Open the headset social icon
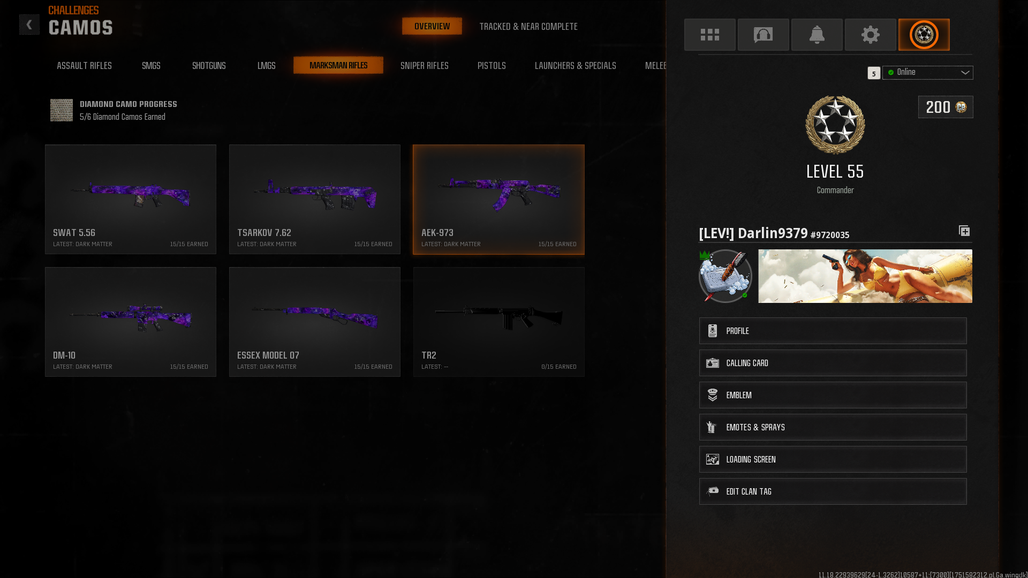1028x578 pixels. (x=763, y=35)
